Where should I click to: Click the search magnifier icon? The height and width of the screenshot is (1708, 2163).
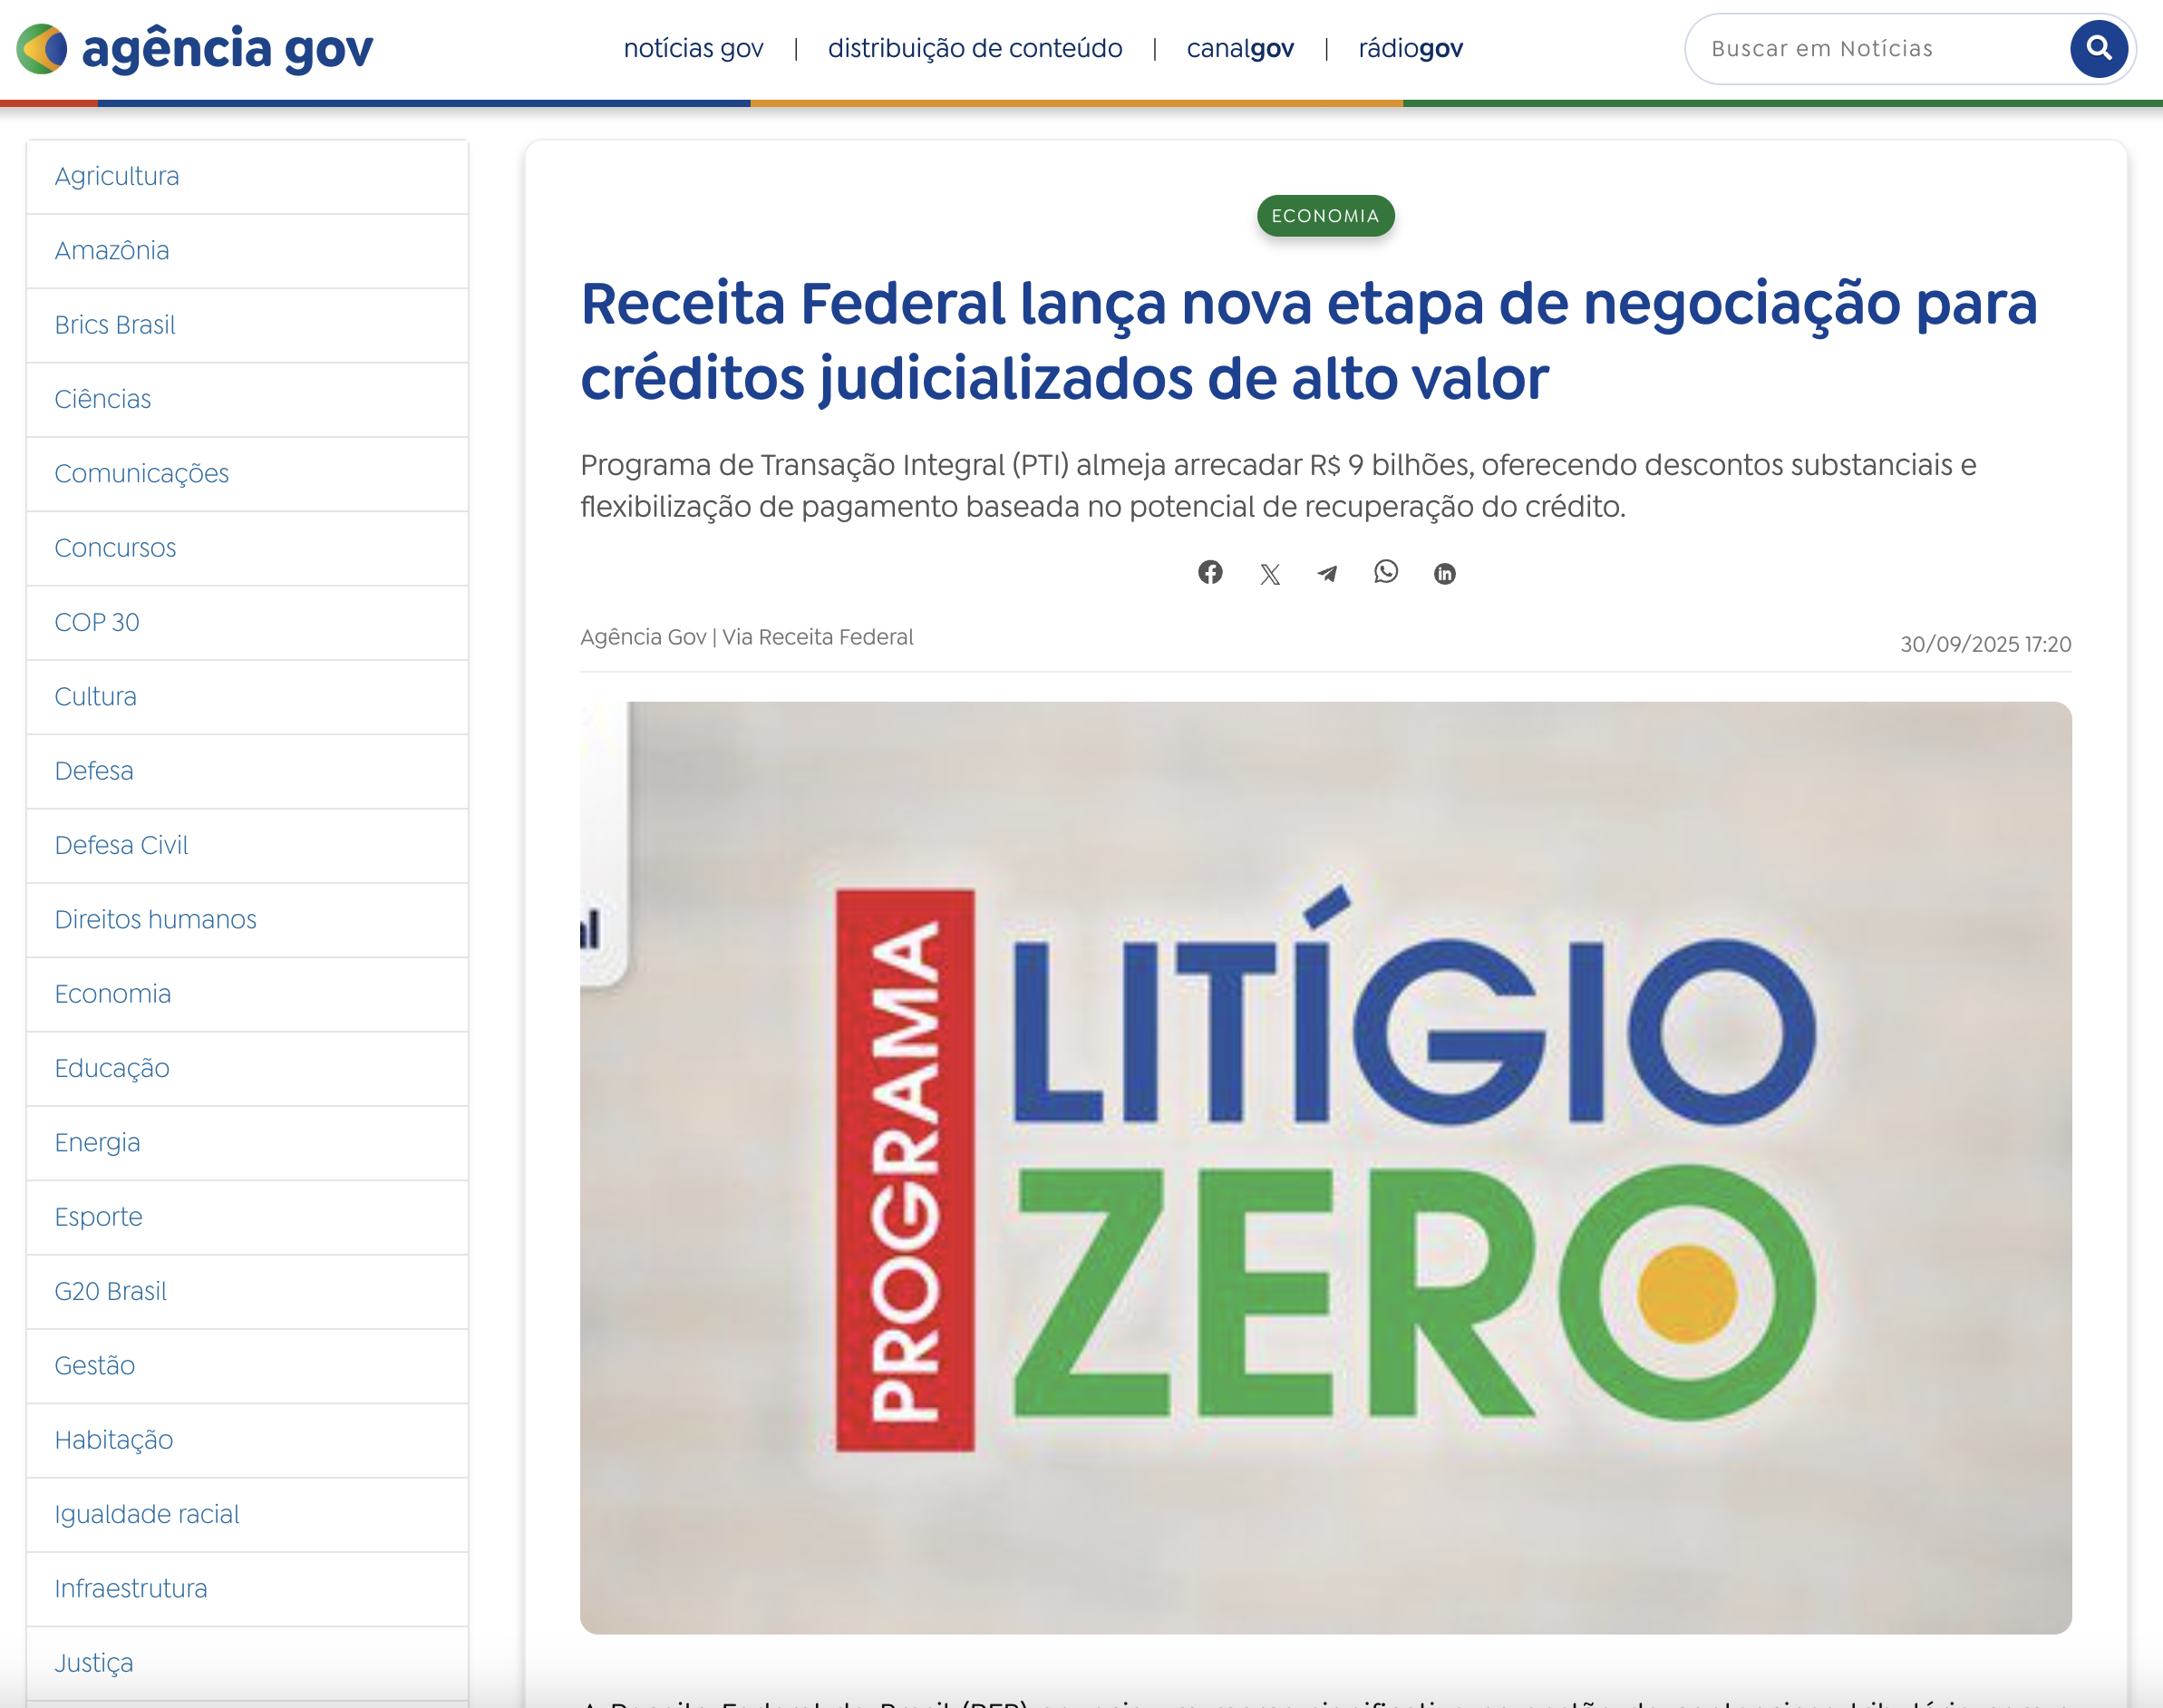tap(2099, 47)
